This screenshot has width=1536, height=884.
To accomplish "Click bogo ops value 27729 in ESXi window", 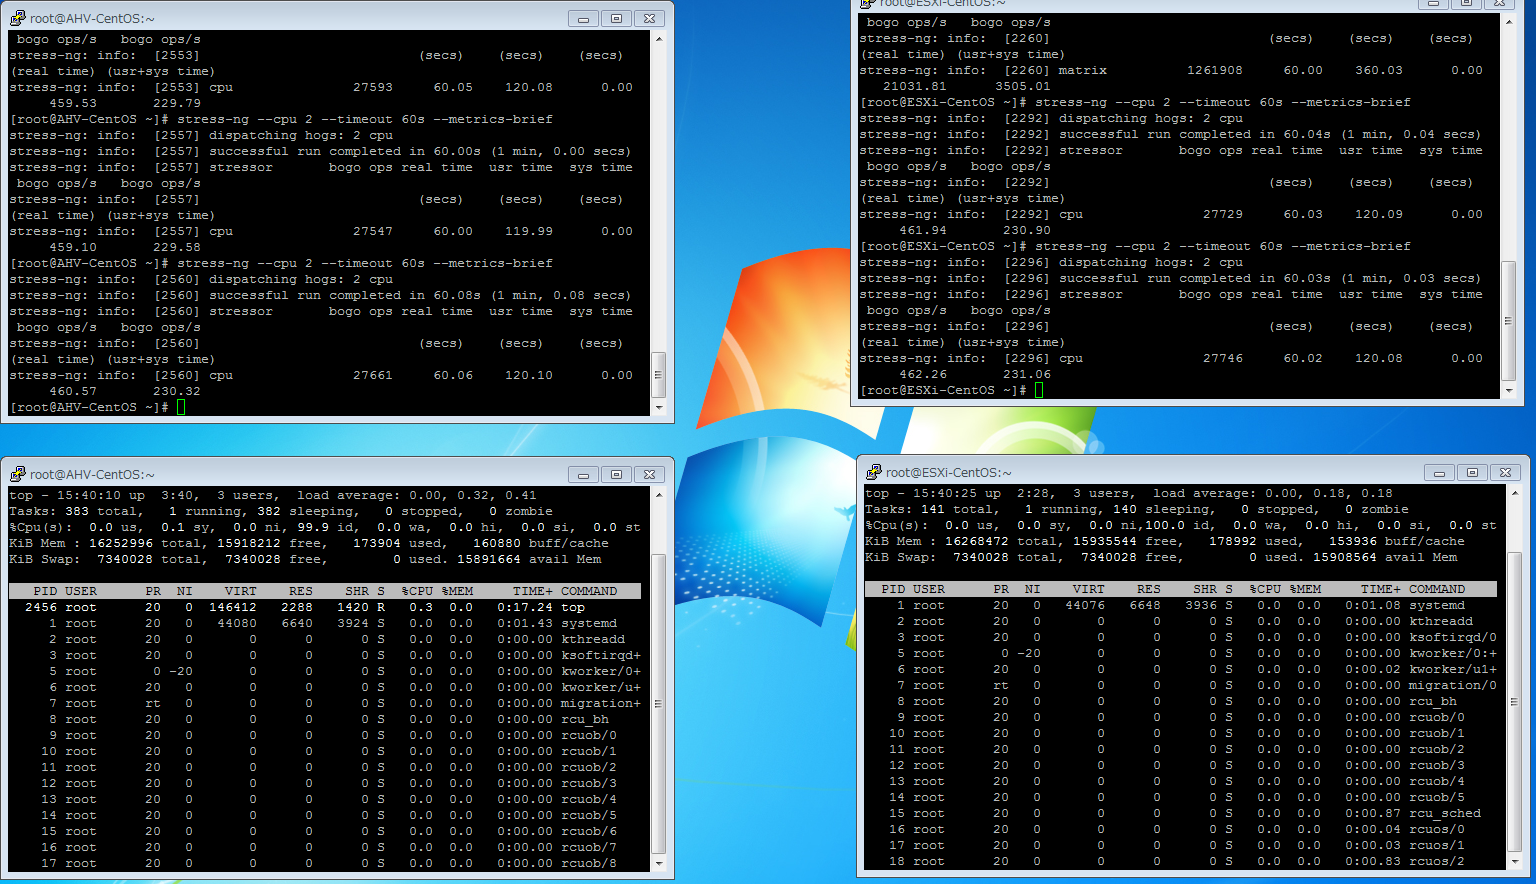I will 1223,214.
